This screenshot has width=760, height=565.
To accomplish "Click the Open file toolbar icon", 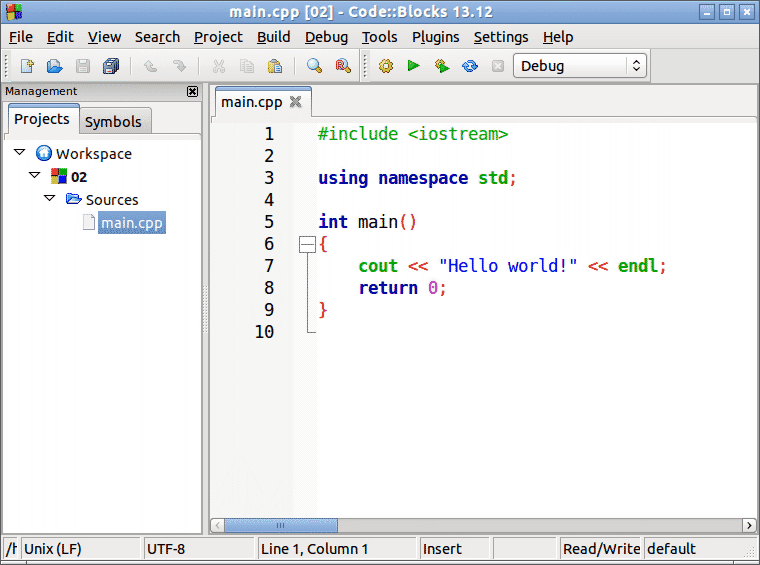I will point(55,66).
